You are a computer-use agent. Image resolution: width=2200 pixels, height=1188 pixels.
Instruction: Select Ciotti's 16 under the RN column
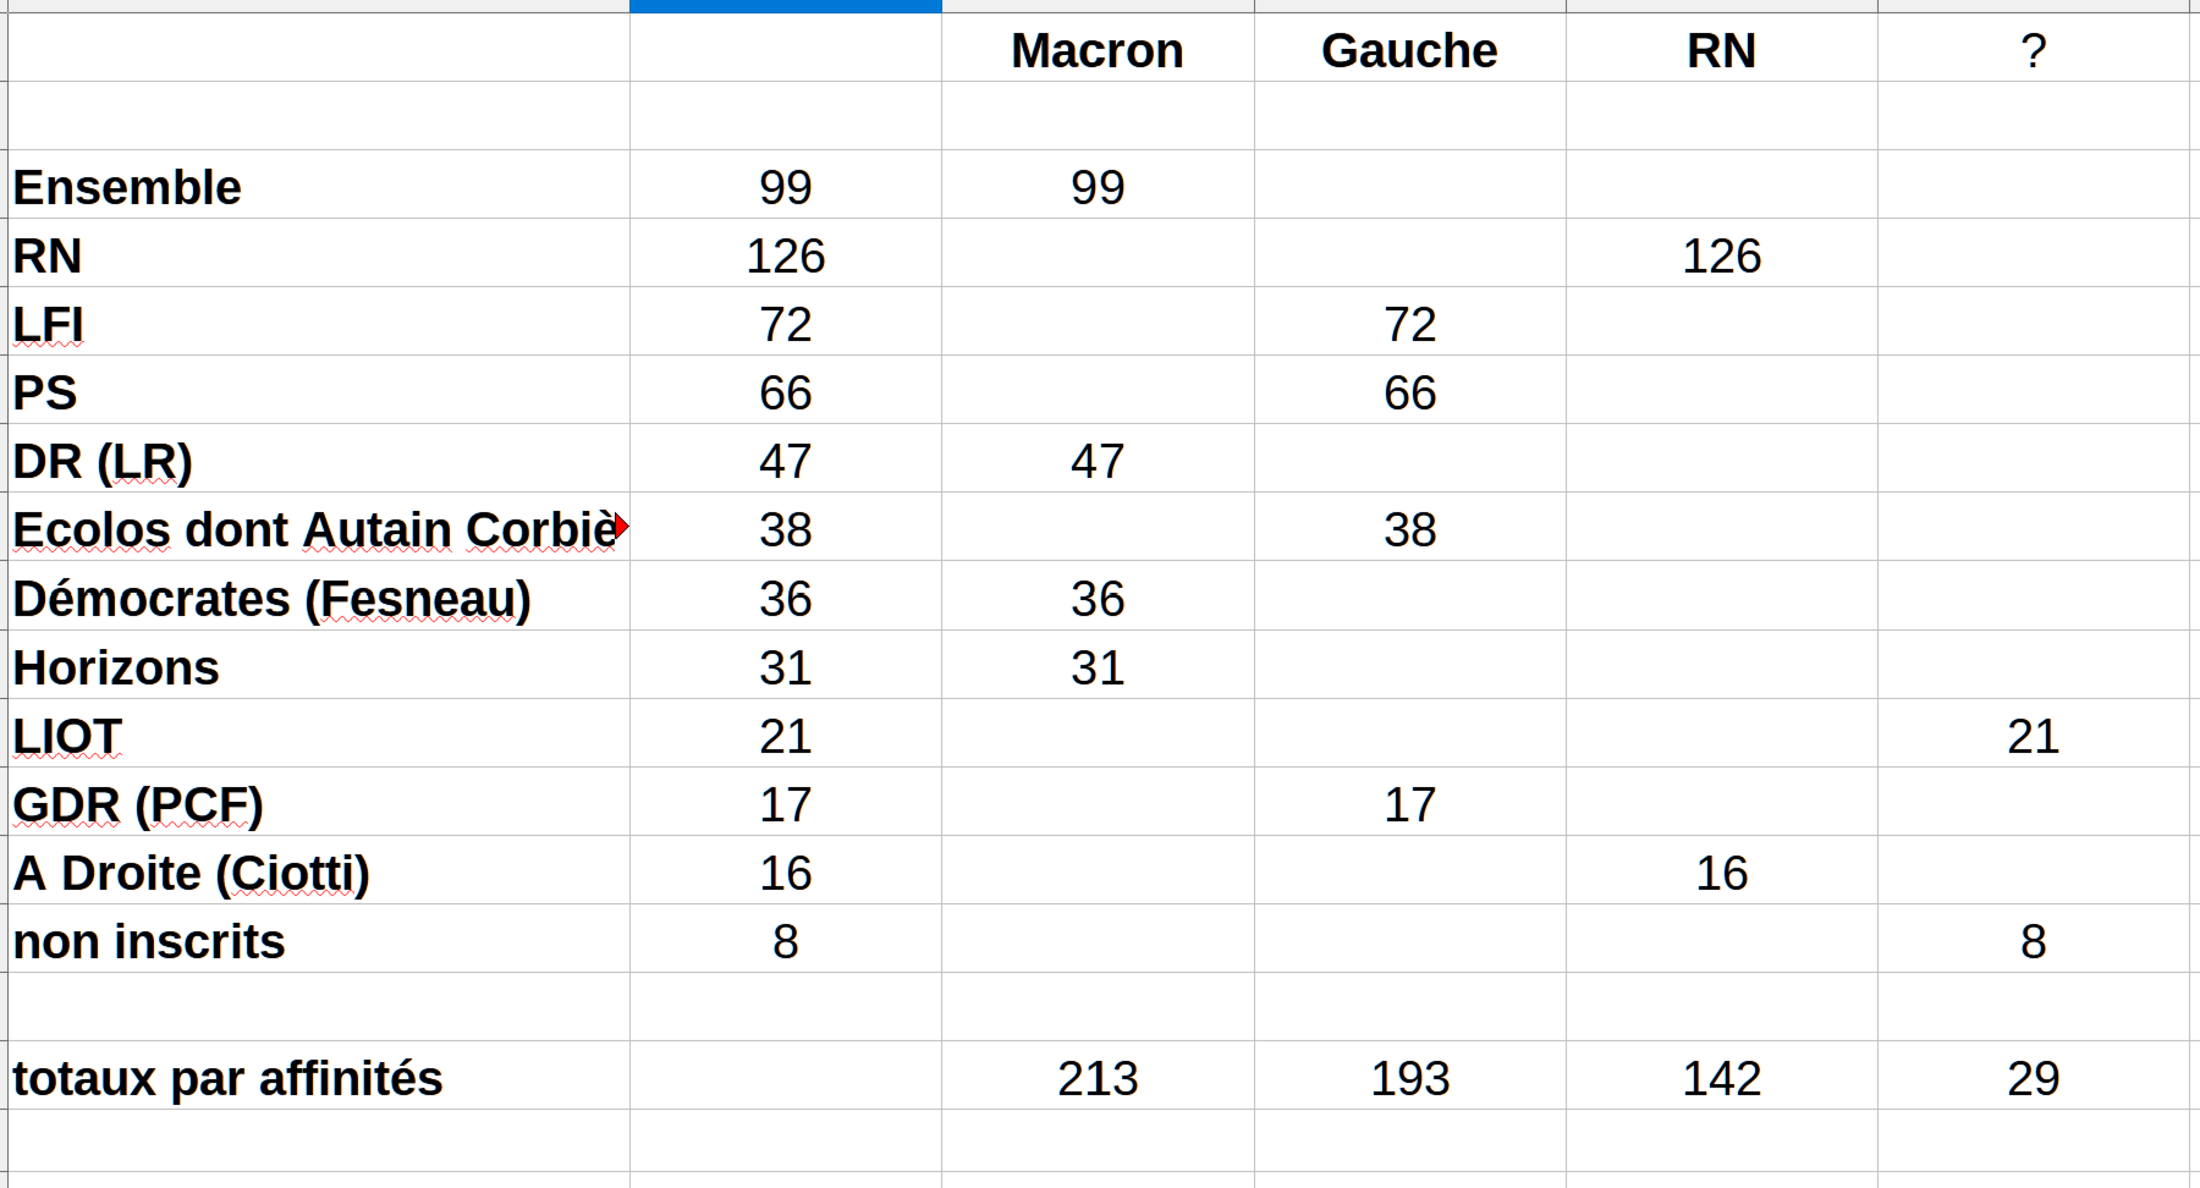1721,873
